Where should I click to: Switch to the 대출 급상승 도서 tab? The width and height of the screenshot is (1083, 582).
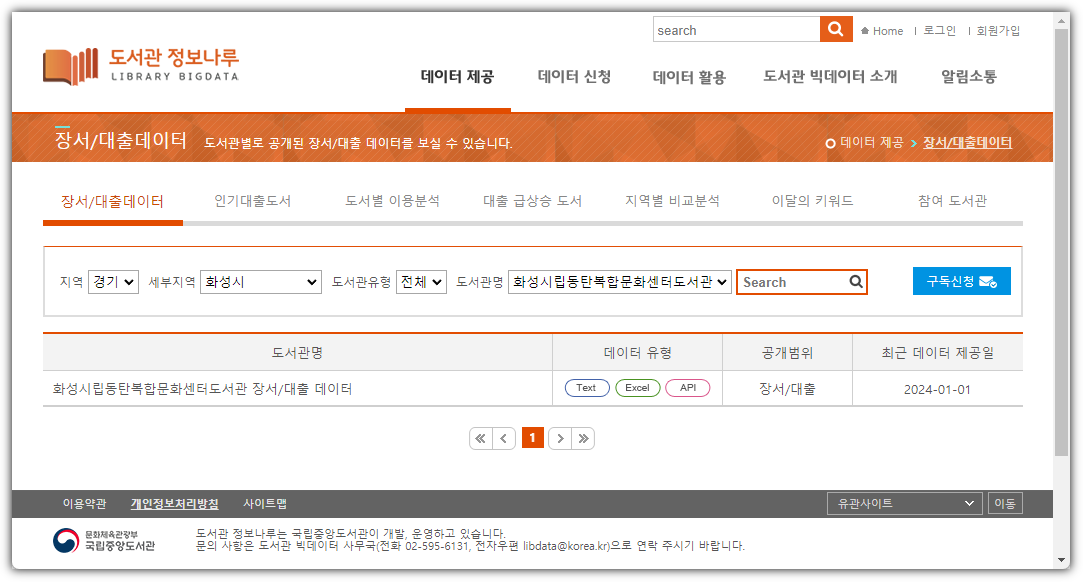click(533, 201)
